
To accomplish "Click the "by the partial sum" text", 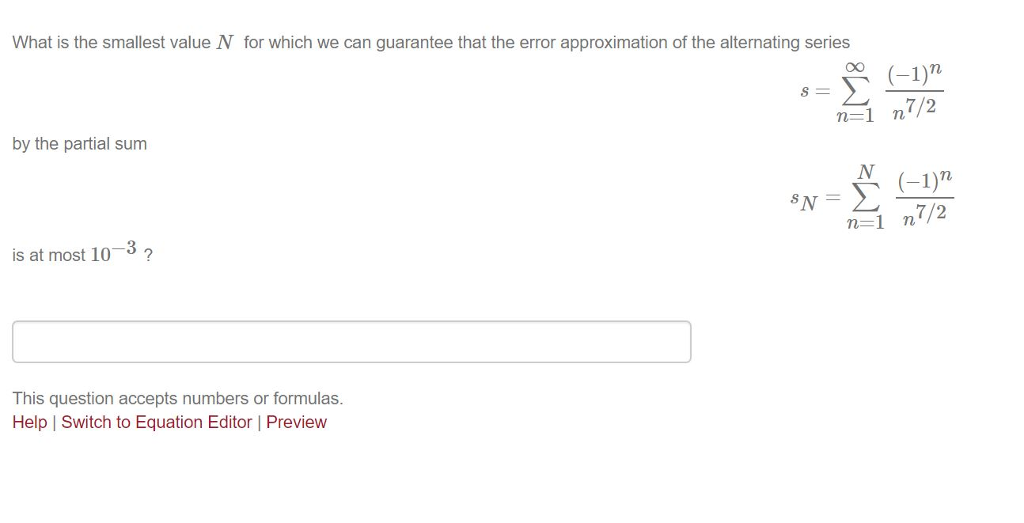I will 79,144.
